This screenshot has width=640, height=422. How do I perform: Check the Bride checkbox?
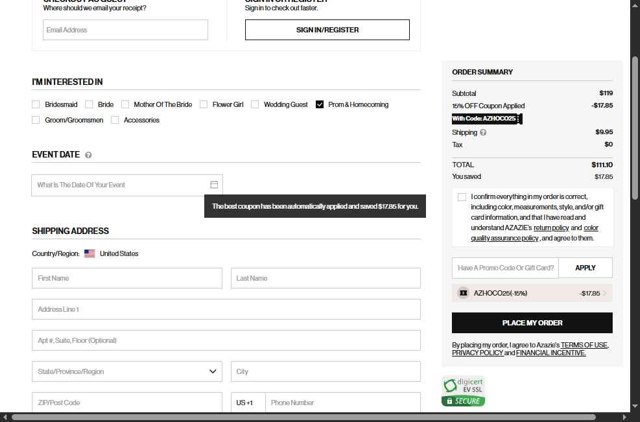tap(89, 104)
